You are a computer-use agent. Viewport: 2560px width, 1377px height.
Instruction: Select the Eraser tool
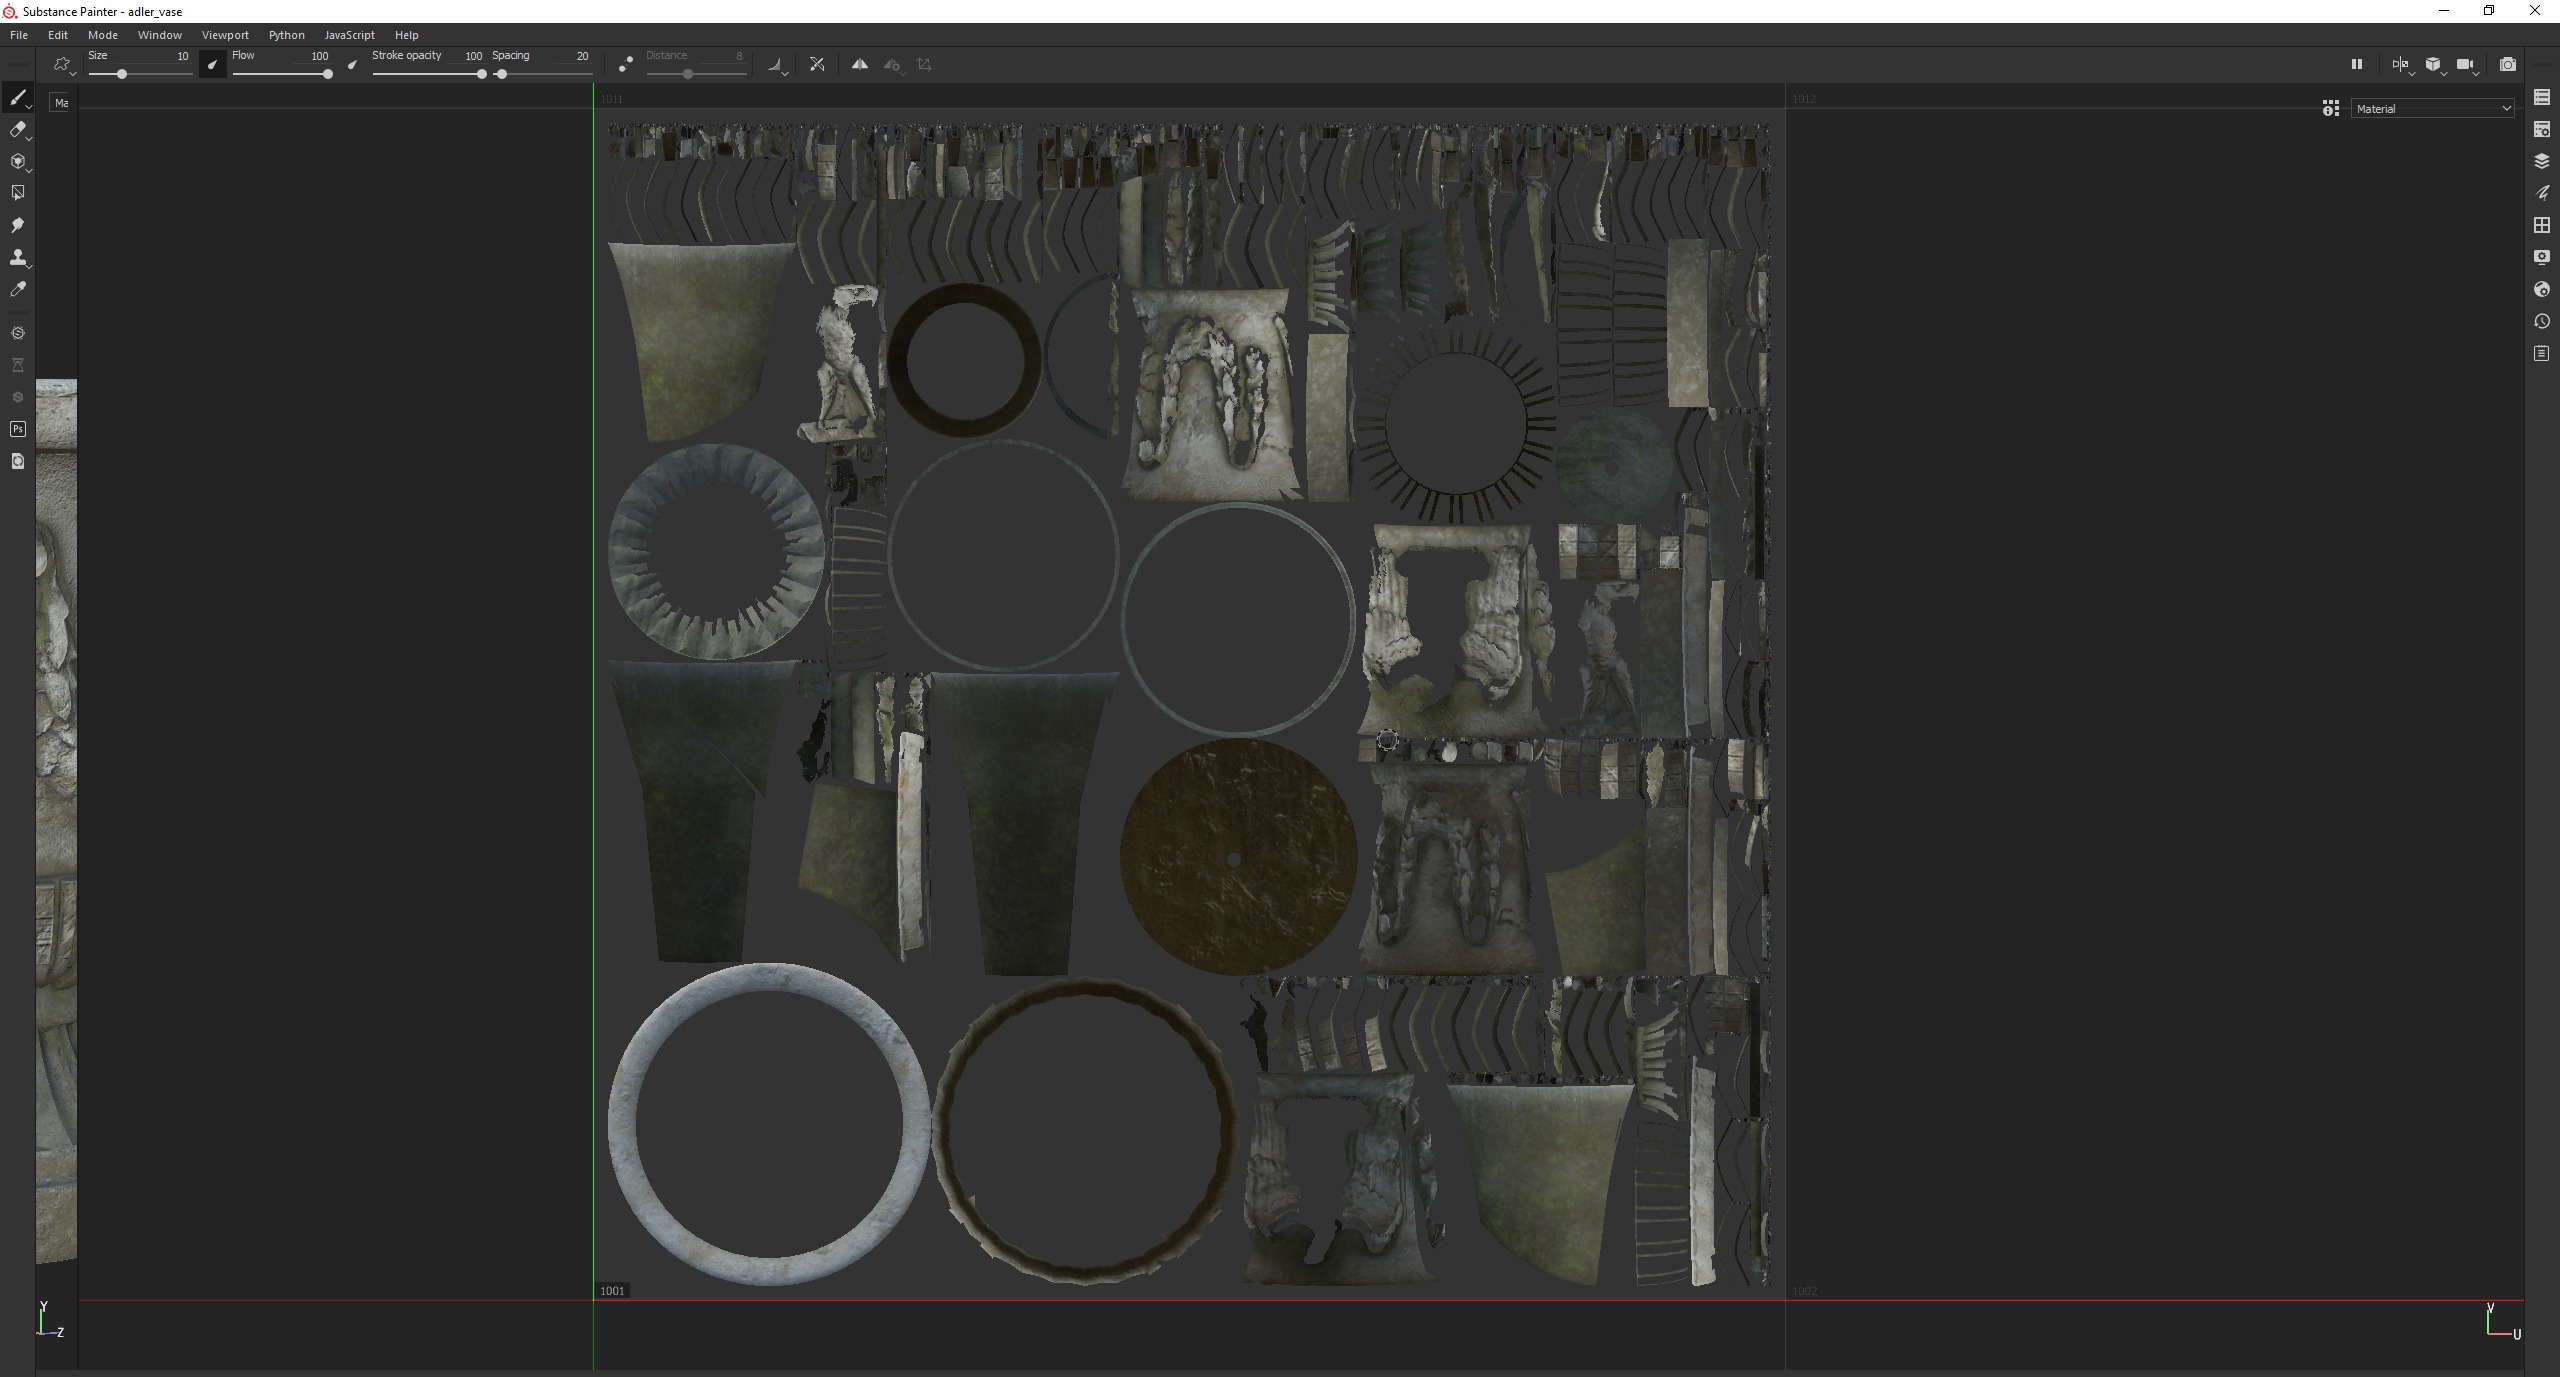point(17,129)
